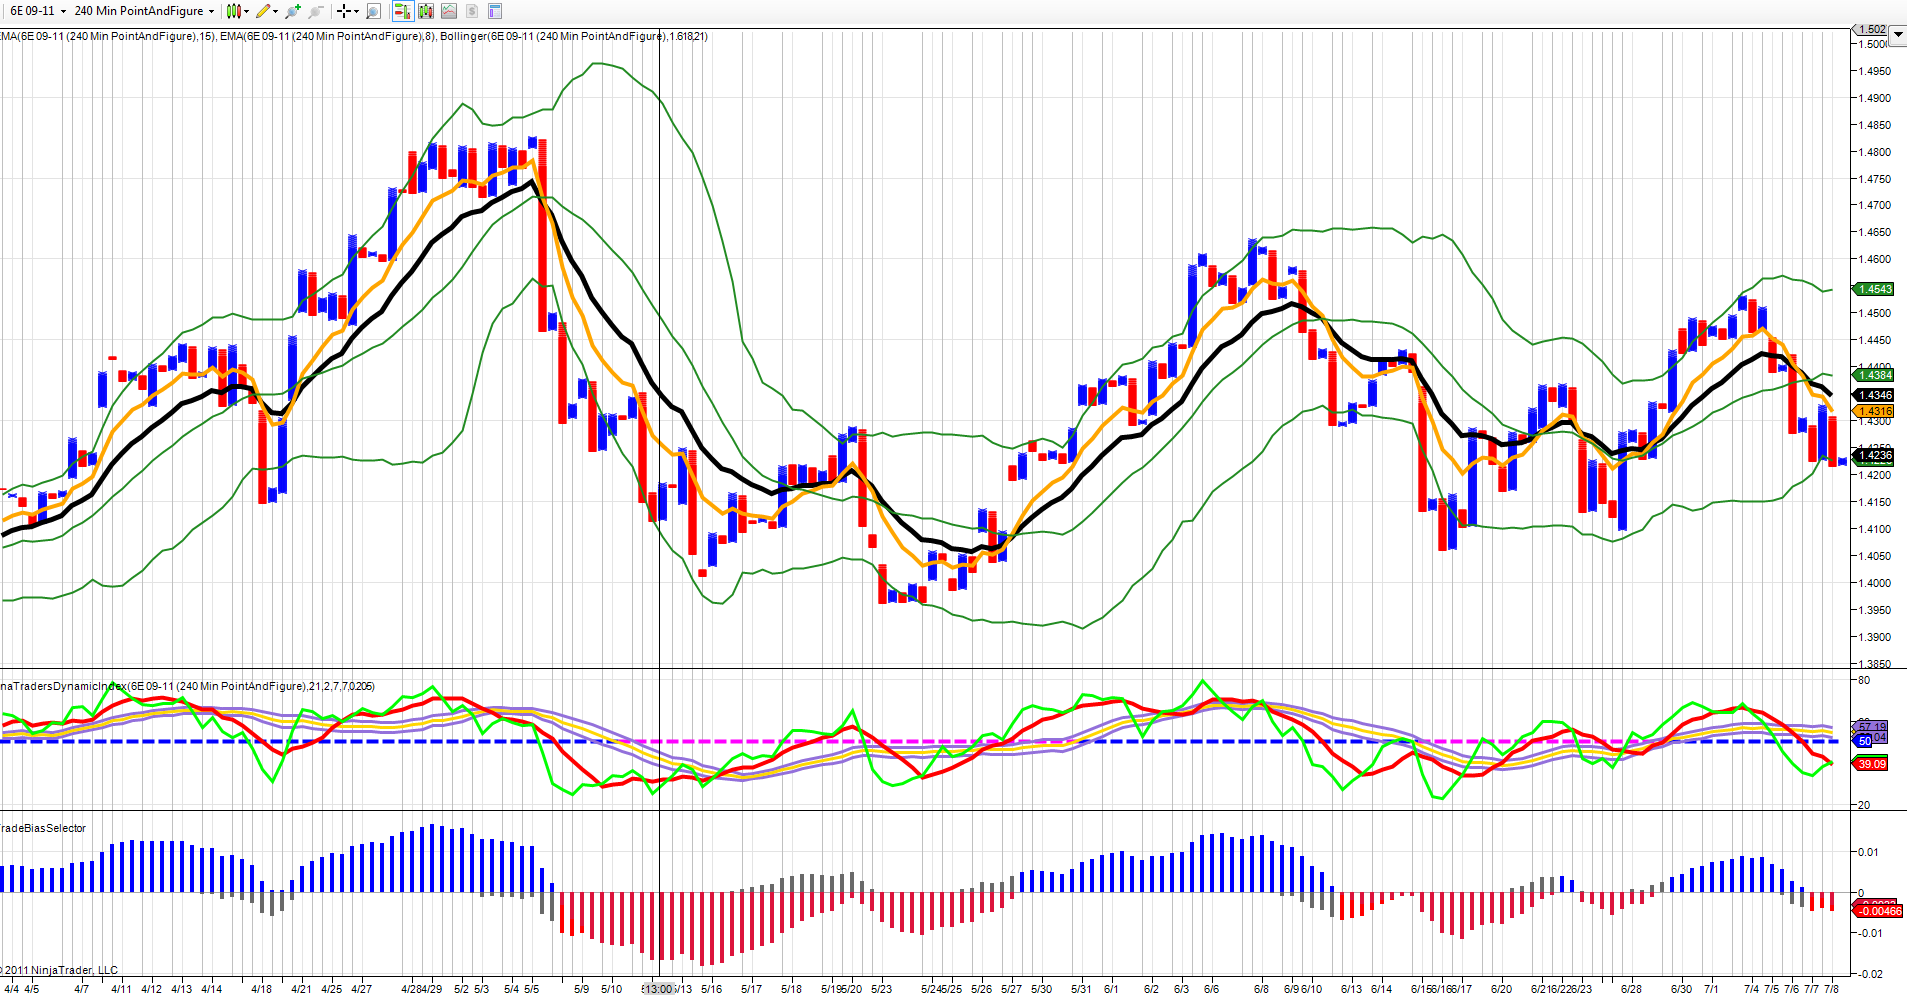Open the chart Properties icon
This screenshot has height=999, width=1907.
click(495, 11)
